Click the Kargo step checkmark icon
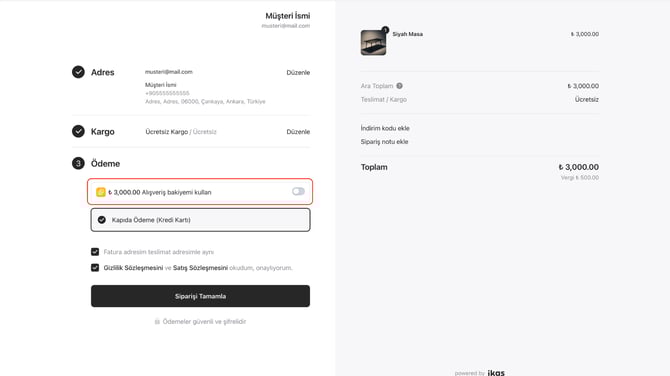Viewport: 670px width, 376px height. click(78, 131)
